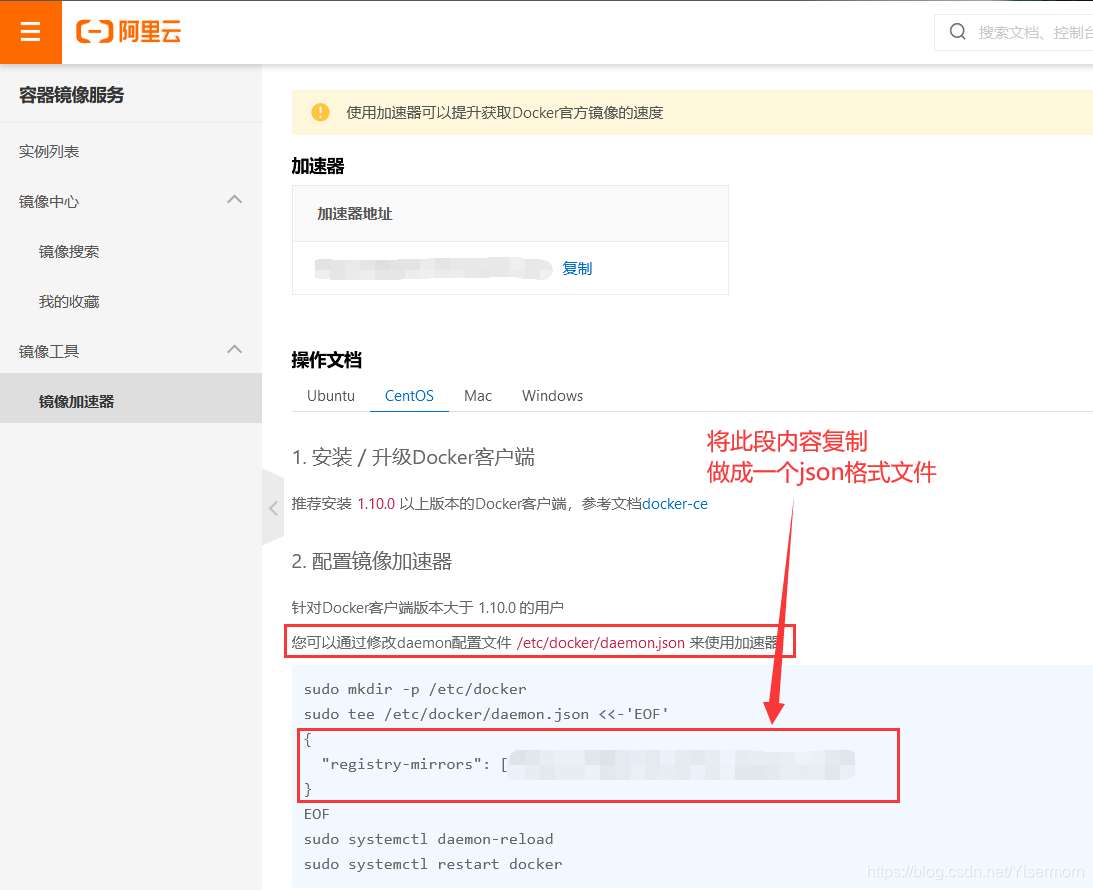Open the orange hamburger menu
This screenshot has height=890, width=1093.
[31, 32]
